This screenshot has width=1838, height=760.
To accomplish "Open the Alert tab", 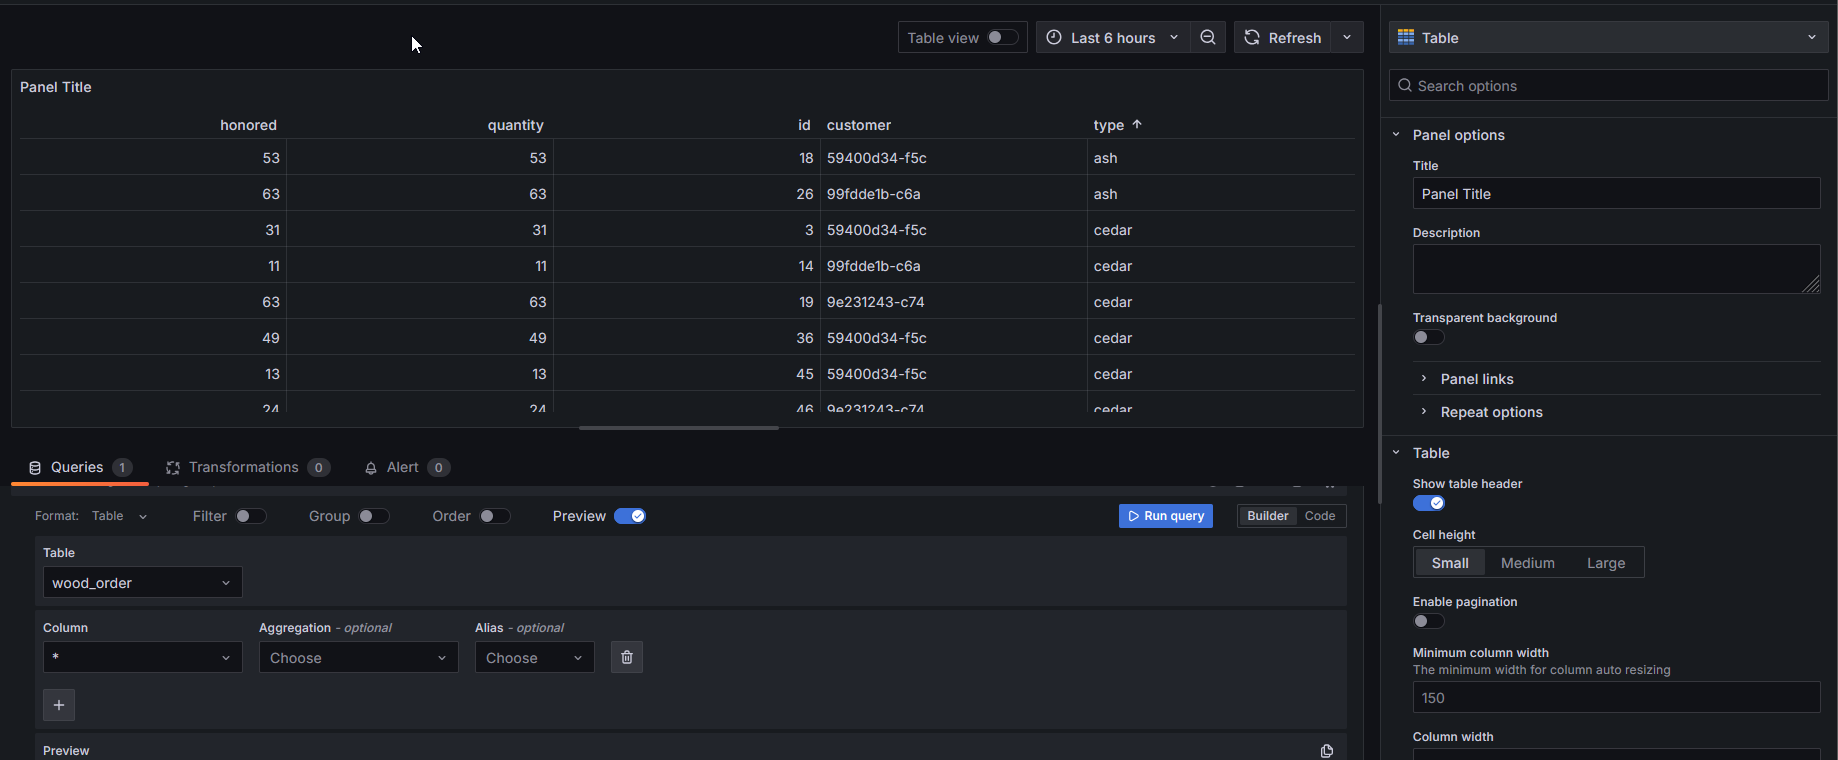I will point(402,468).
